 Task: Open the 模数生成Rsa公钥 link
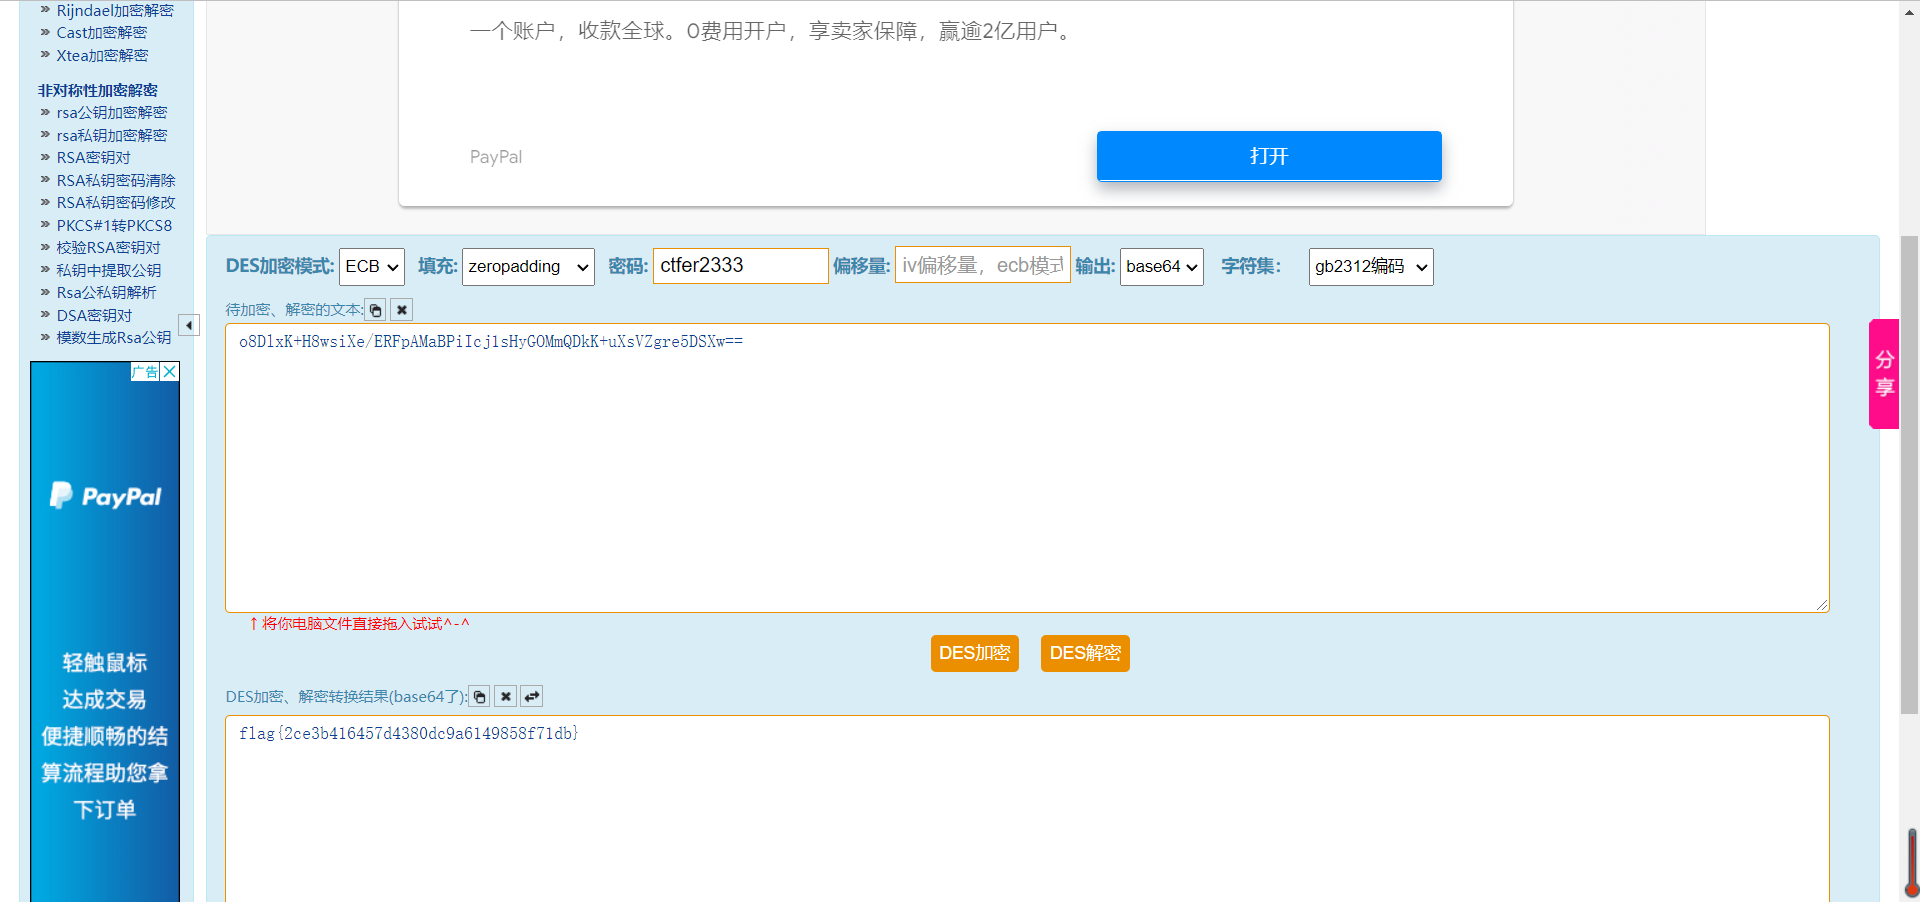pos(114,338)
